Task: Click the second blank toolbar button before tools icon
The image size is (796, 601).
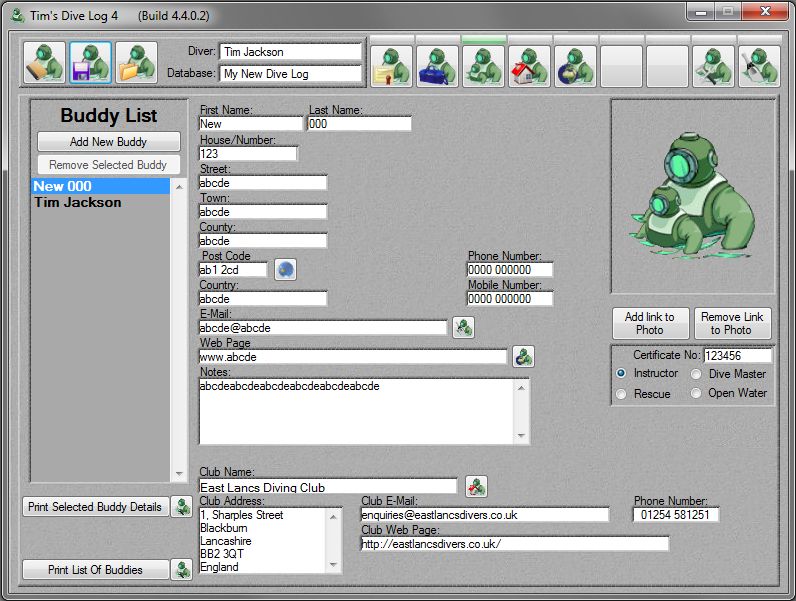Action: click(668, 66)
